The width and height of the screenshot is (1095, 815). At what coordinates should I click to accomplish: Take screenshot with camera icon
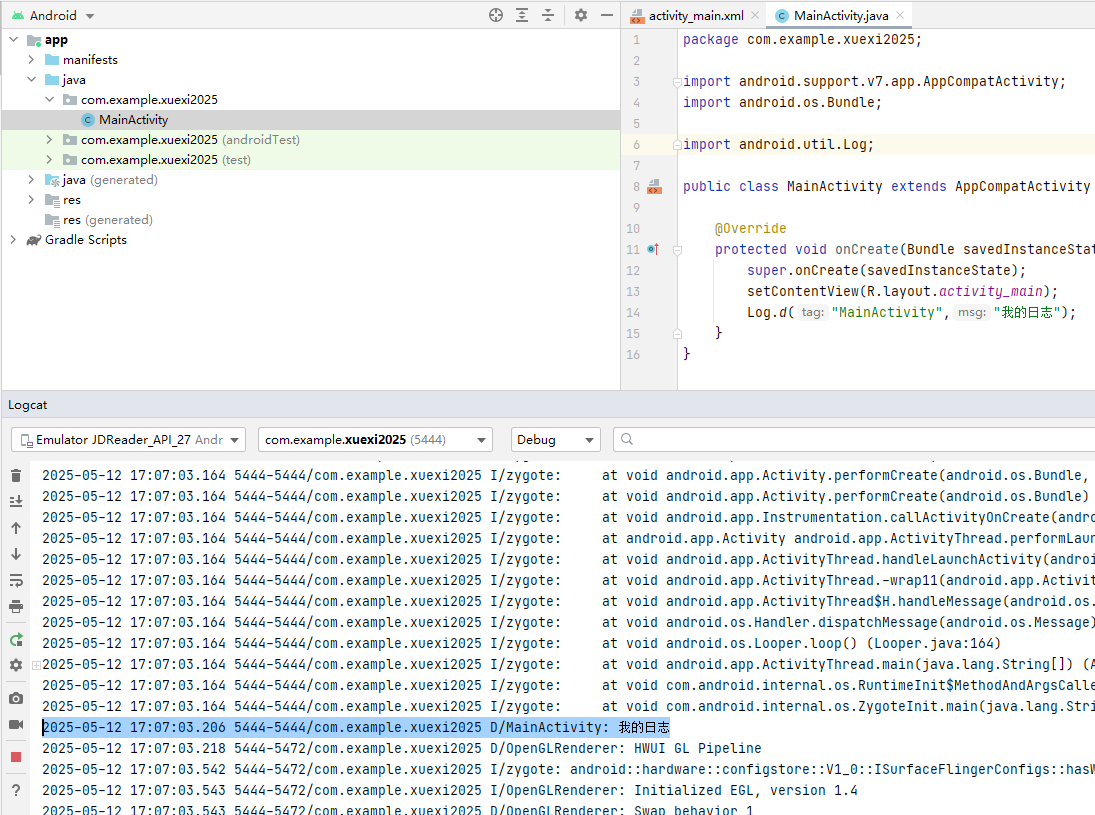pyautogui.click(x=16, y=698)
